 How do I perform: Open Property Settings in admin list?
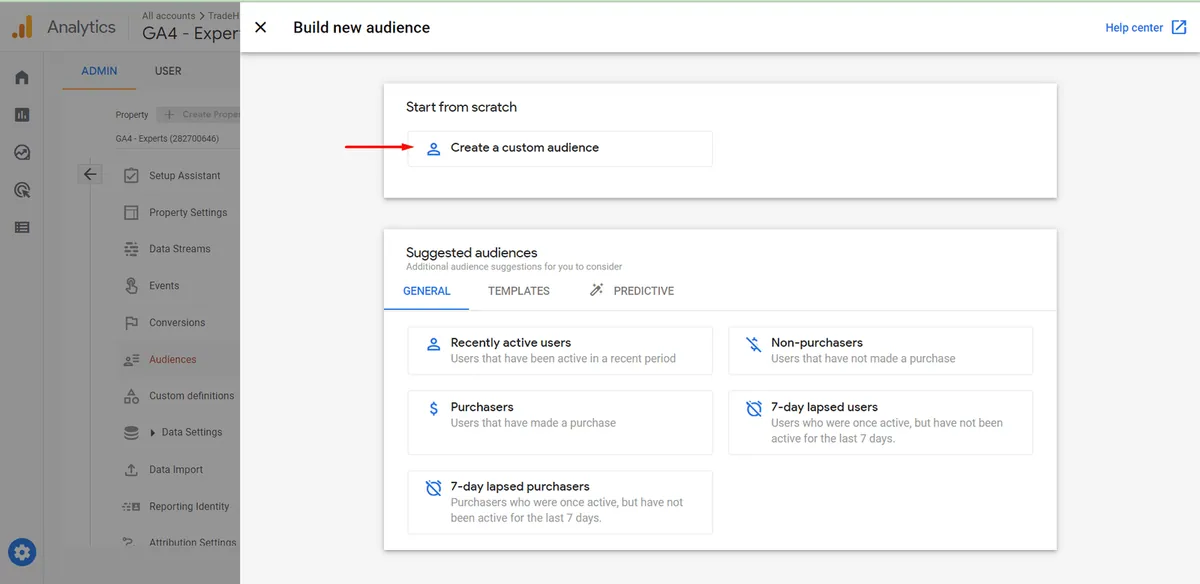[188, 213]
